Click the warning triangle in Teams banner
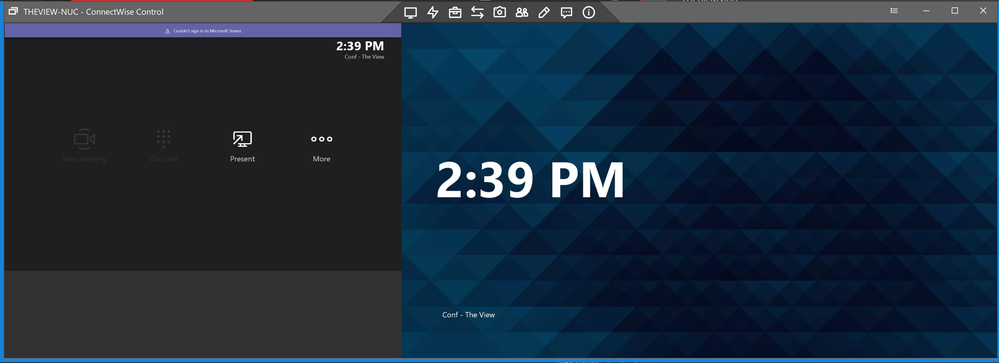This screenshot has width=999, height=363. click(x=168, y=31)
